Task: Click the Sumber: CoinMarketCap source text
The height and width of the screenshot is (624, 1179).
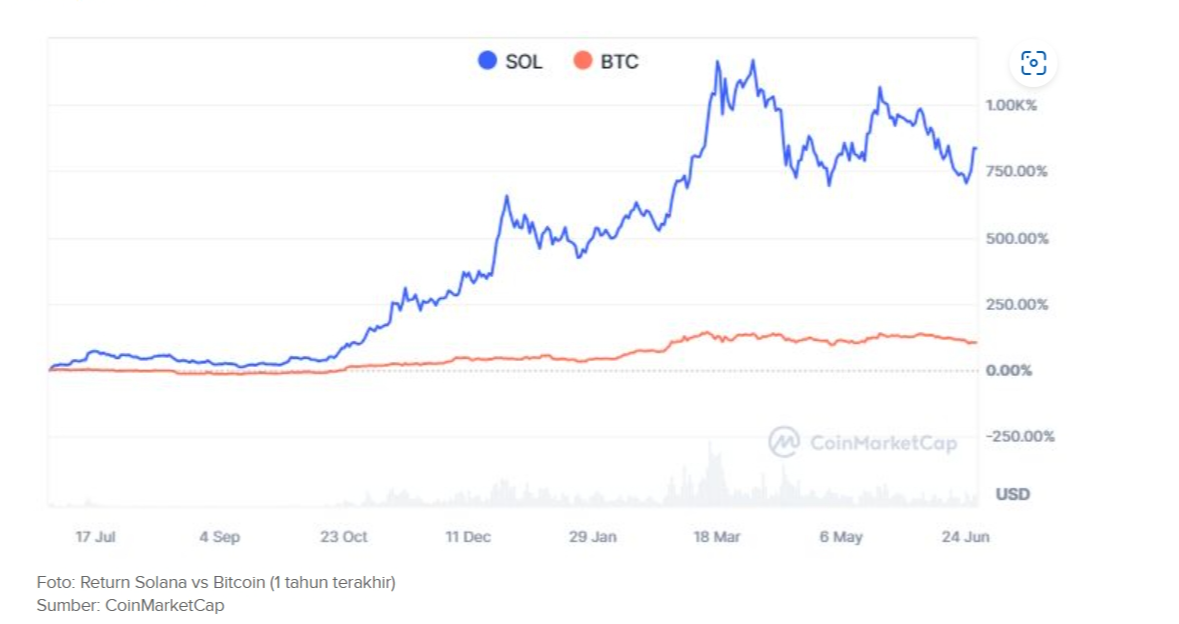Action: [131, 605]
